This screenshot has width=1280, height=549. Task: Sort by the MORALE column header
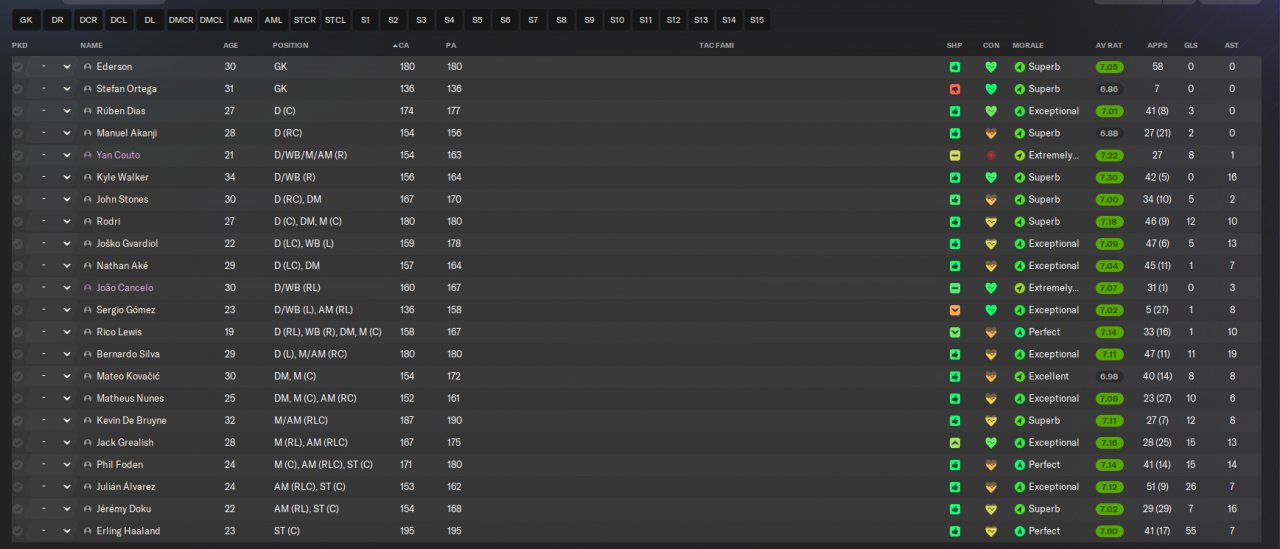coord(1028,46)
